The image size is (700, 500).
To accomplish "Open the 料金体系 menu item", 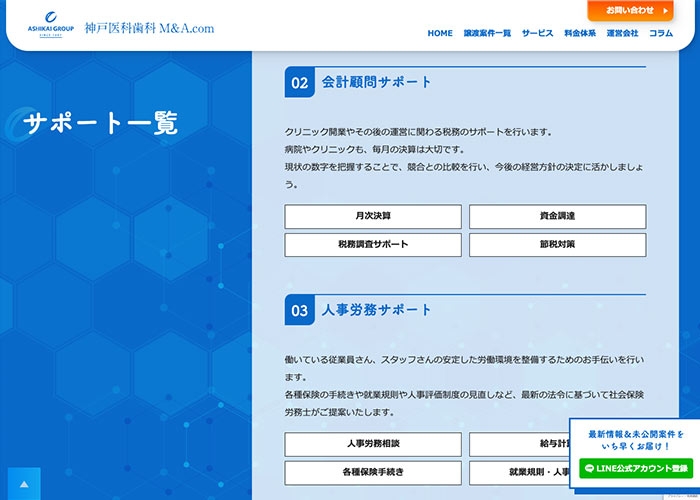I will point(580,33).
